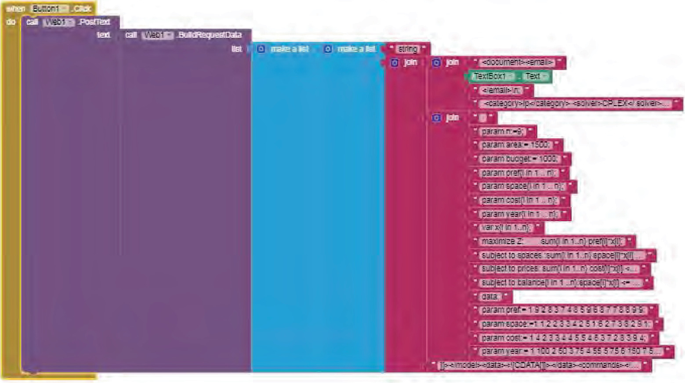Open Text property dropdown on TextBox1 block
The width and height of the screenshot is (685, 383).
[536, 76]
